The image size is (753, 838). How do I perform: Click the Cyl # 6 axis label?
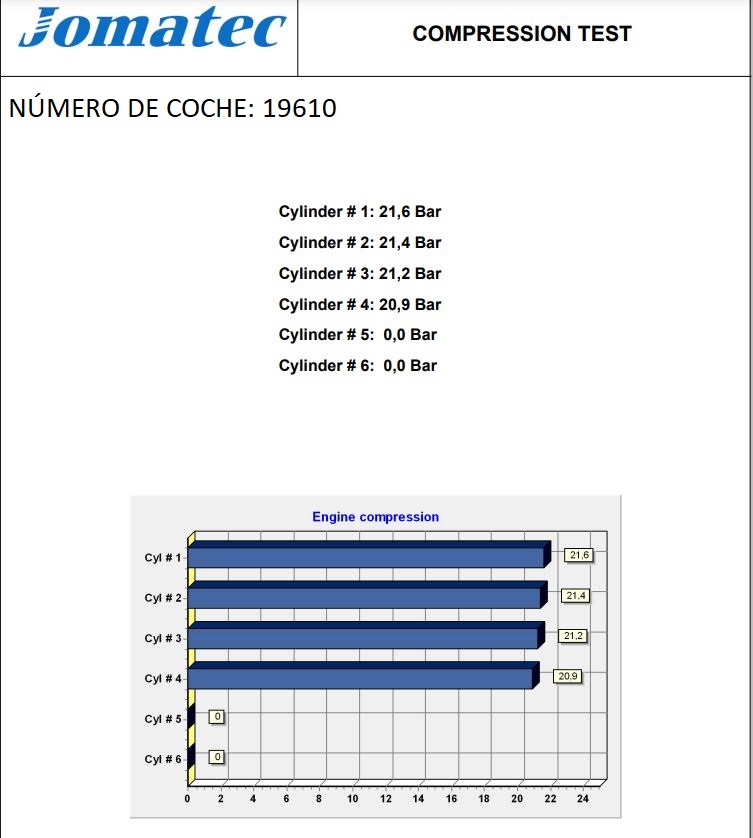[x=163, y=759]
